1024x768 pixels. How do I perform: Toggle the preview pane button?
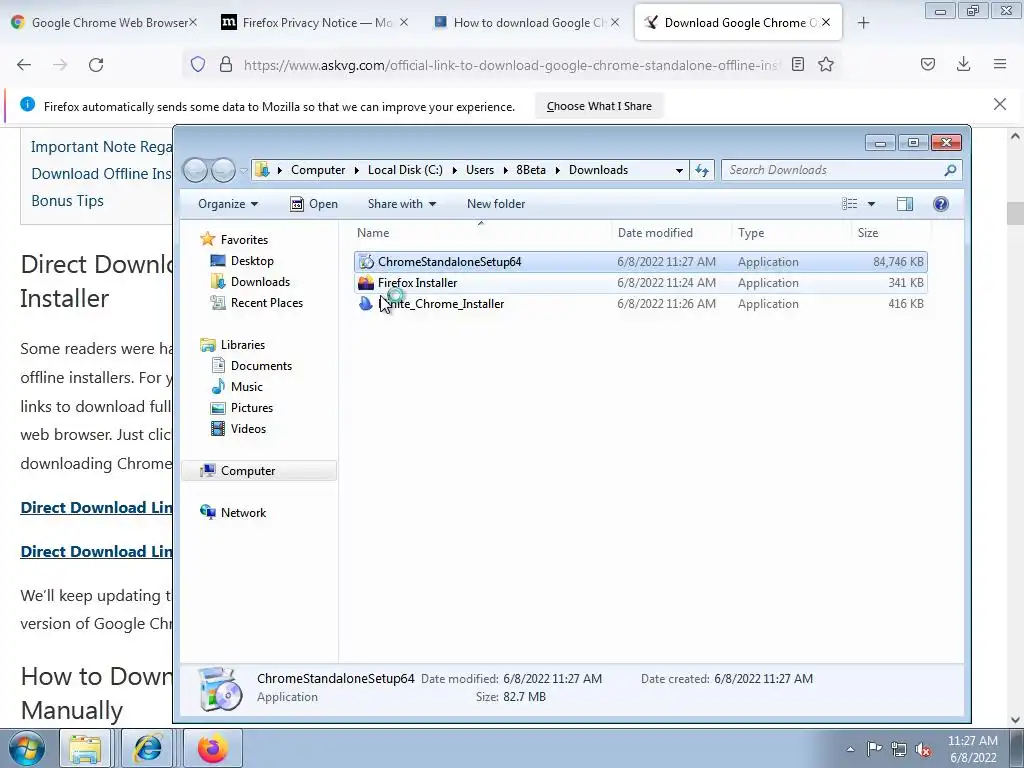pyautogui.click(x=904, y=204)
